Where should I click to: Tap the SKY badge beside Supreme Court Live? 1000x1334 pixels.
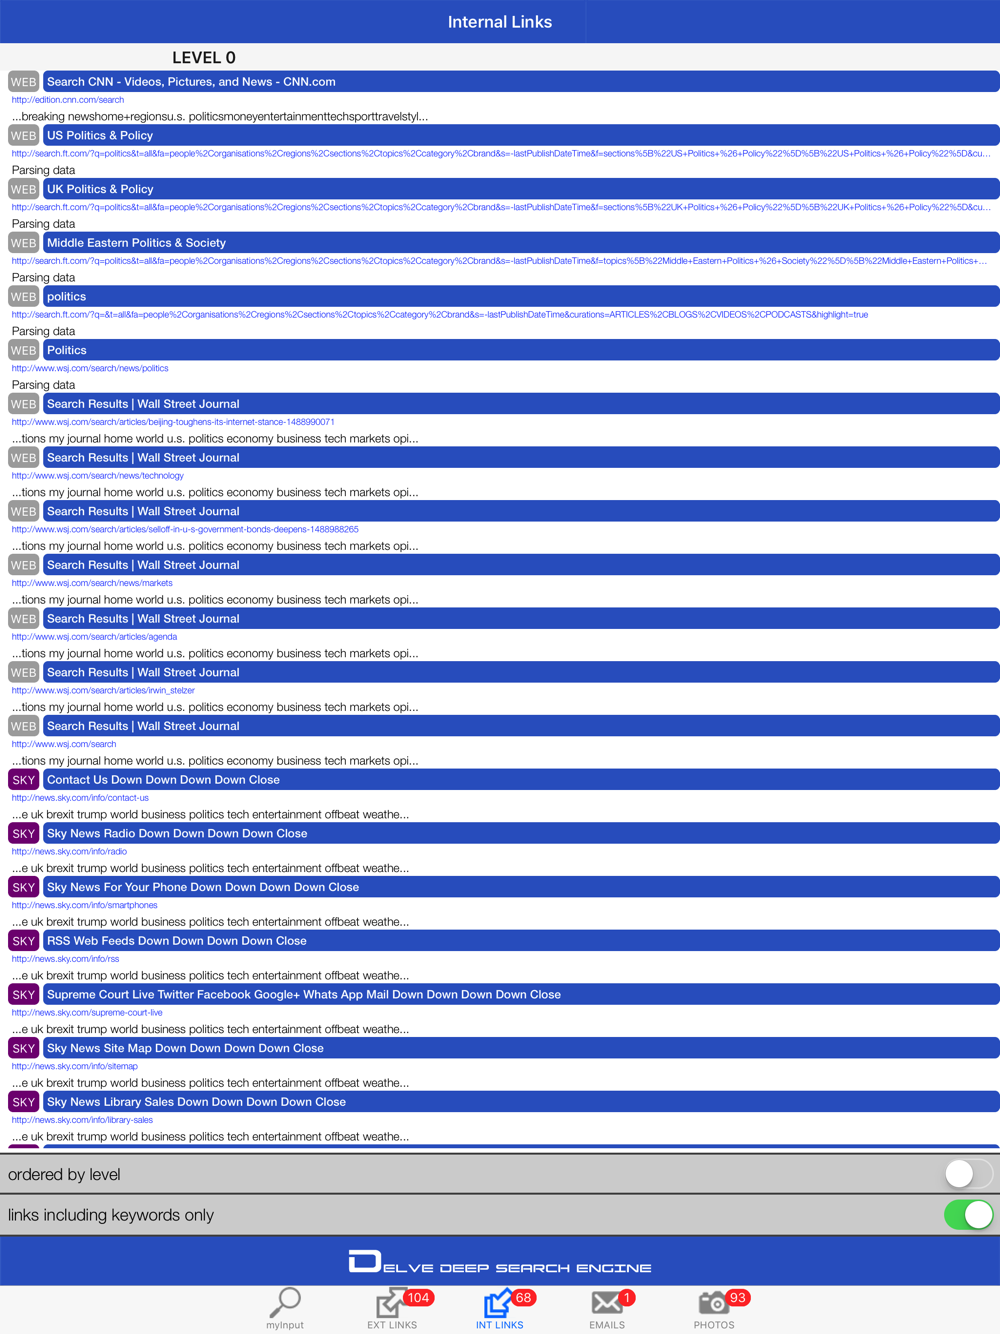pos(23,995)
